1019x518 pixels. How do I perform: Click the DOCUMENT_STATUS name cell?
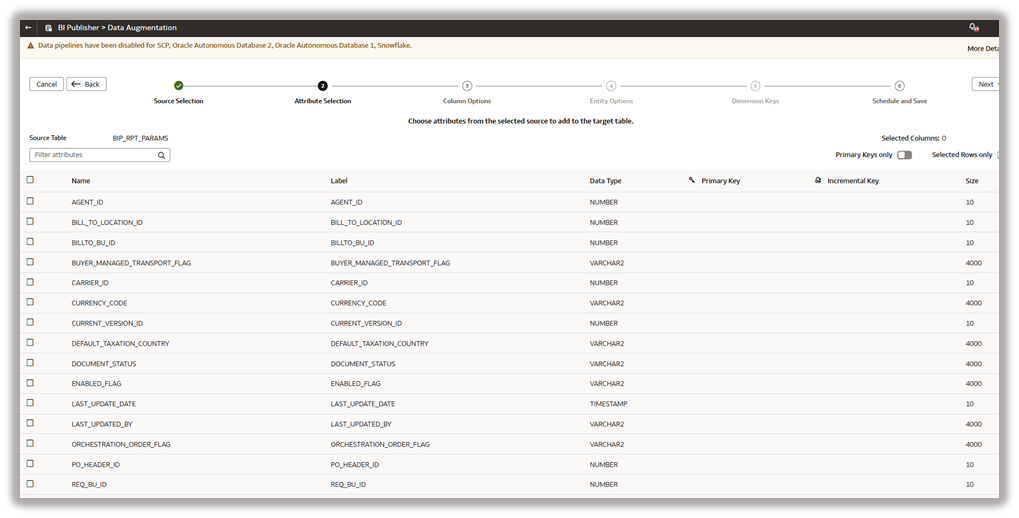click(x=103, y=363)
